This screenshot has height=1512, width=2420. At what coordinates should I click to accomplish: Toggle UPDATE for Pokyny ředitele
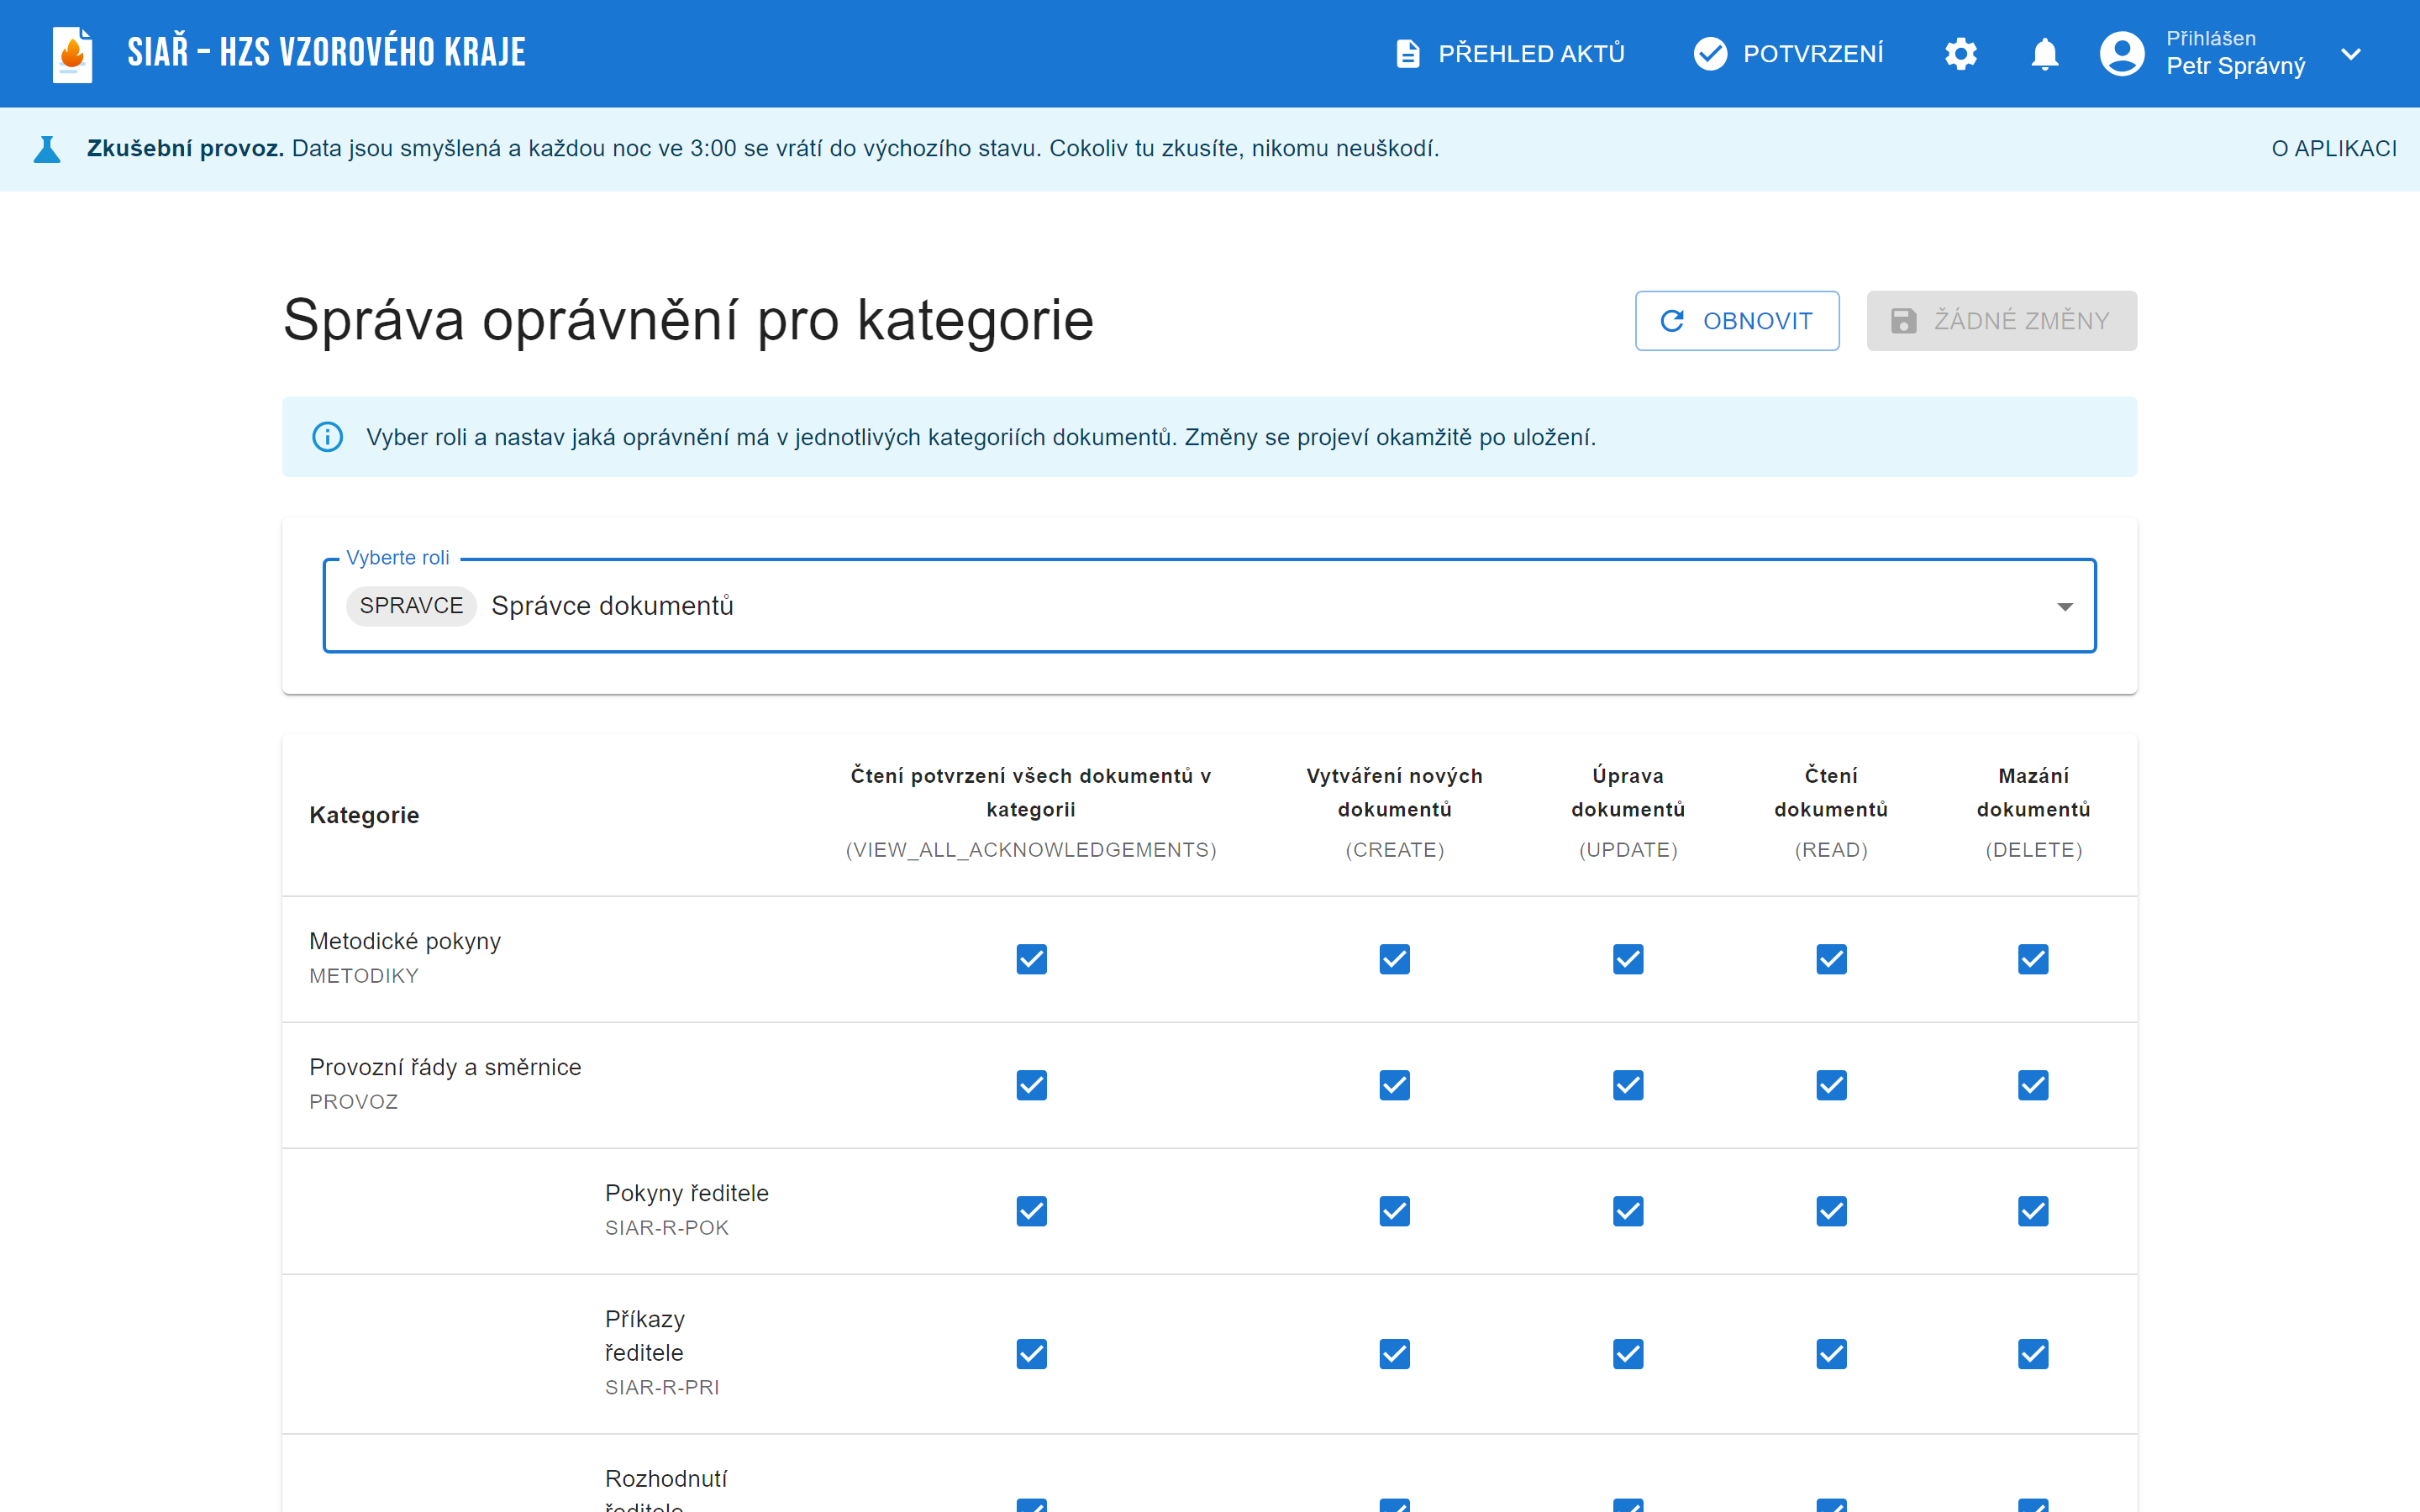coord(1628,1211)
